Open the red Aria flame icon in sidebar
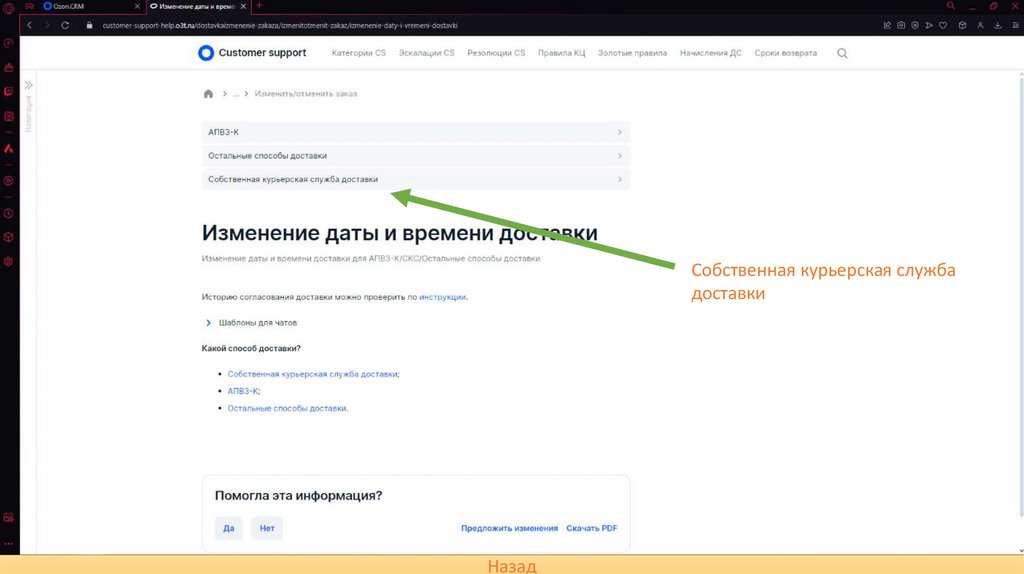This screenshot has width=1024, height=574. click(8, 149)
